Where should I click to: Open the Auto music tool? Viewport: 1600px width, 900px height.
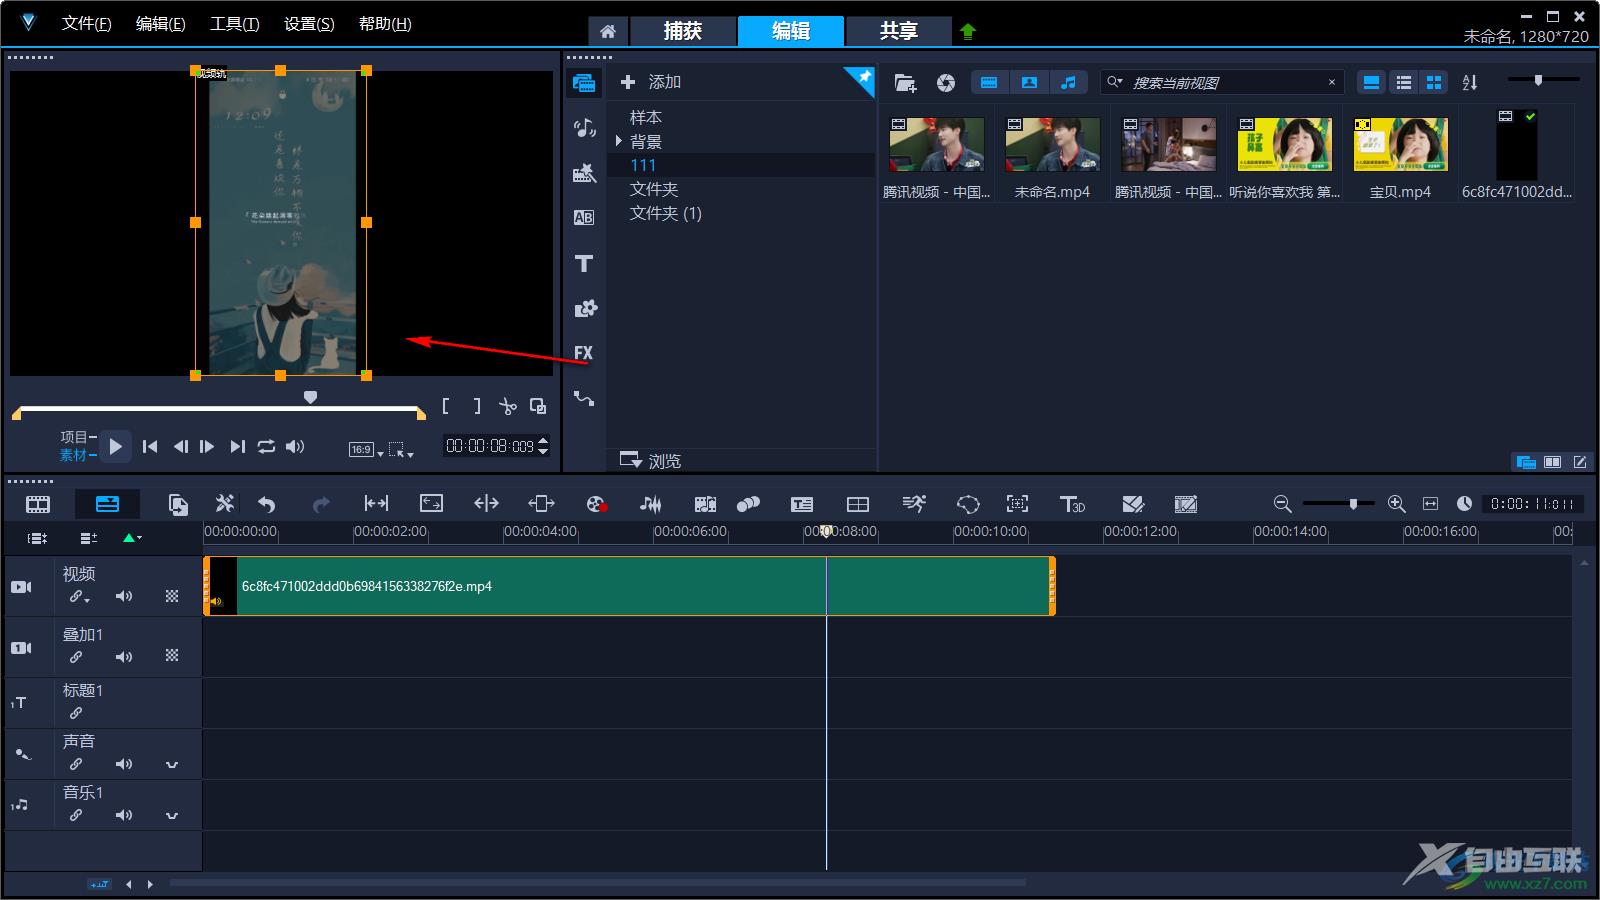click(x=705, y=504)
